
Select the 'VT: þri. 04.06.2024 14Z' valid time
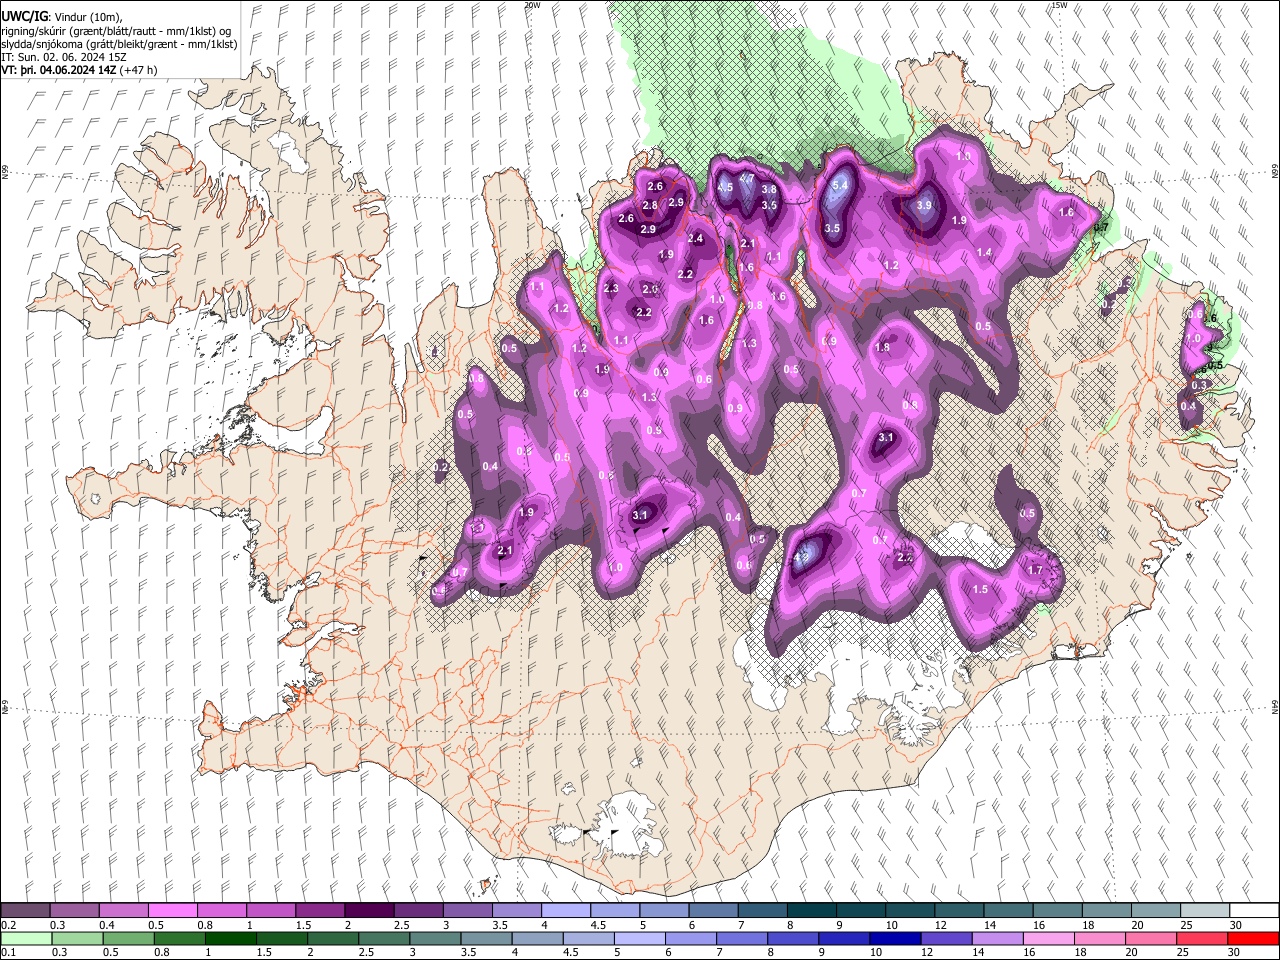tap(59, 70)
